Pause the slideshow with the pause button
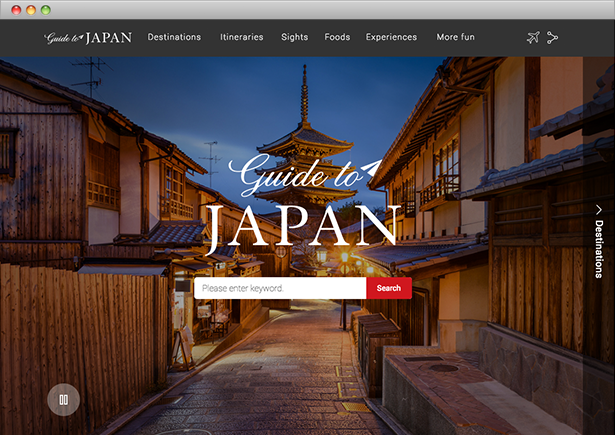Viewport: 615px width, 435px height. tap(64, 400)
